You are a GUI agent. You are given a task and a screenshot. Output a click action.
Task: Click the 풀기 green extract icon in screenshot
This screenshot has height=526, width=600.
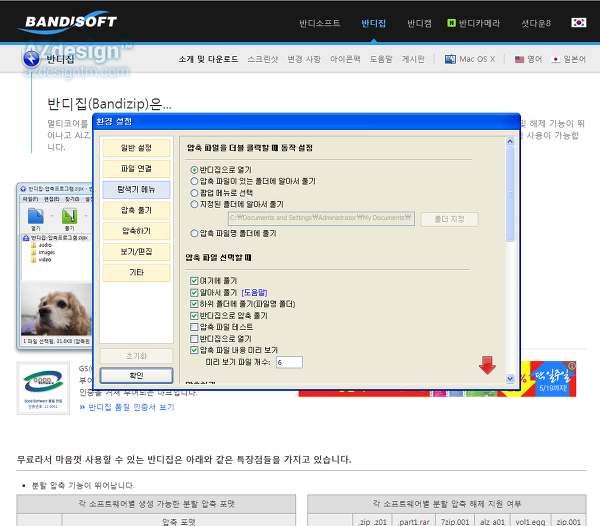pos(70,216)
